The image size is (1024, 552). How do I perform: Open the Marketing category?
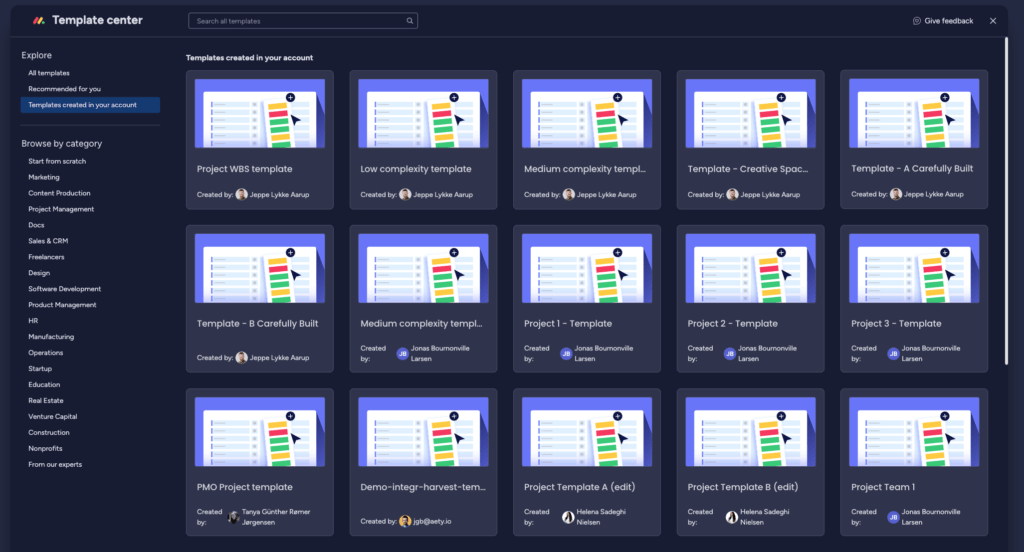pyautogui.click(x=44, y=177)
